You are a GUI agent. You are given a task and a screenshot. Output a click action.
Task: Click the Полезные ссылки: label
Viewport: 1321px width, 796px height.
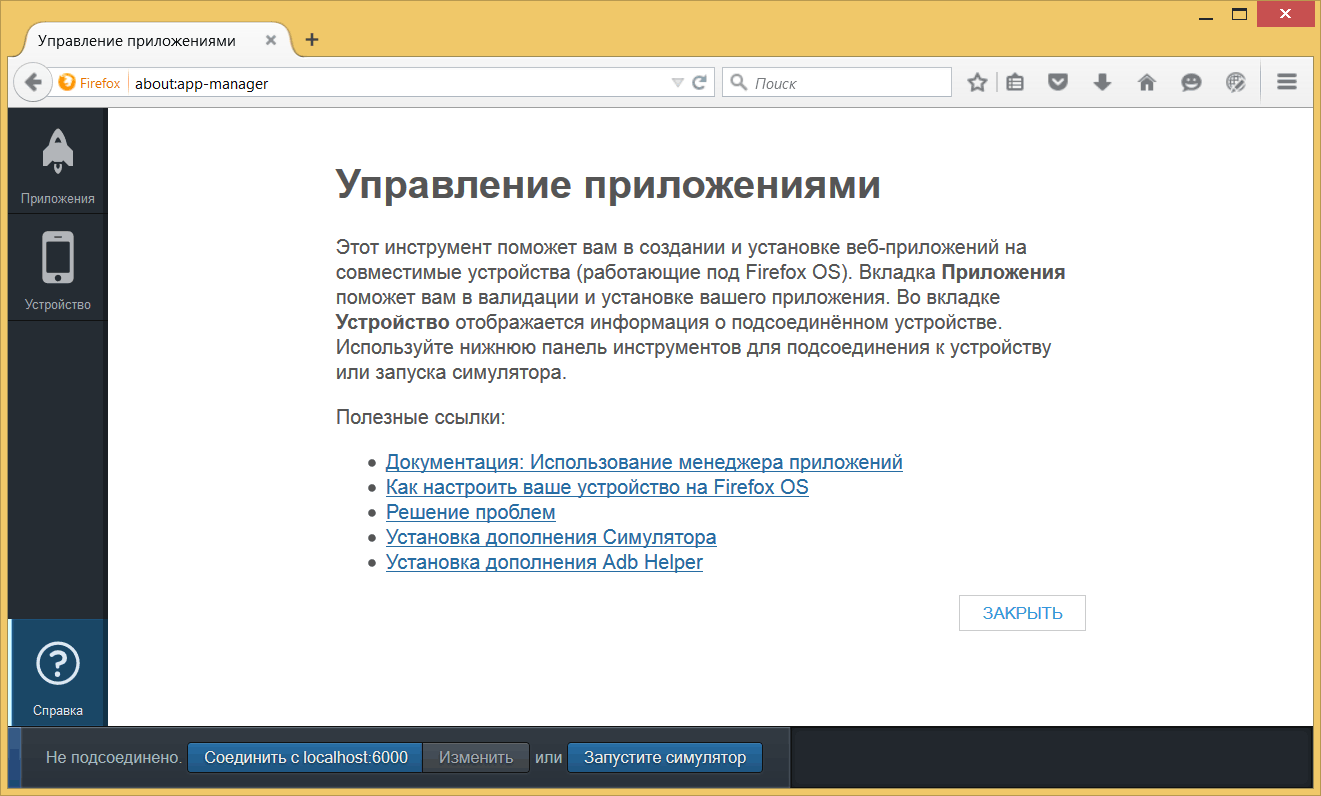(421, 417)
